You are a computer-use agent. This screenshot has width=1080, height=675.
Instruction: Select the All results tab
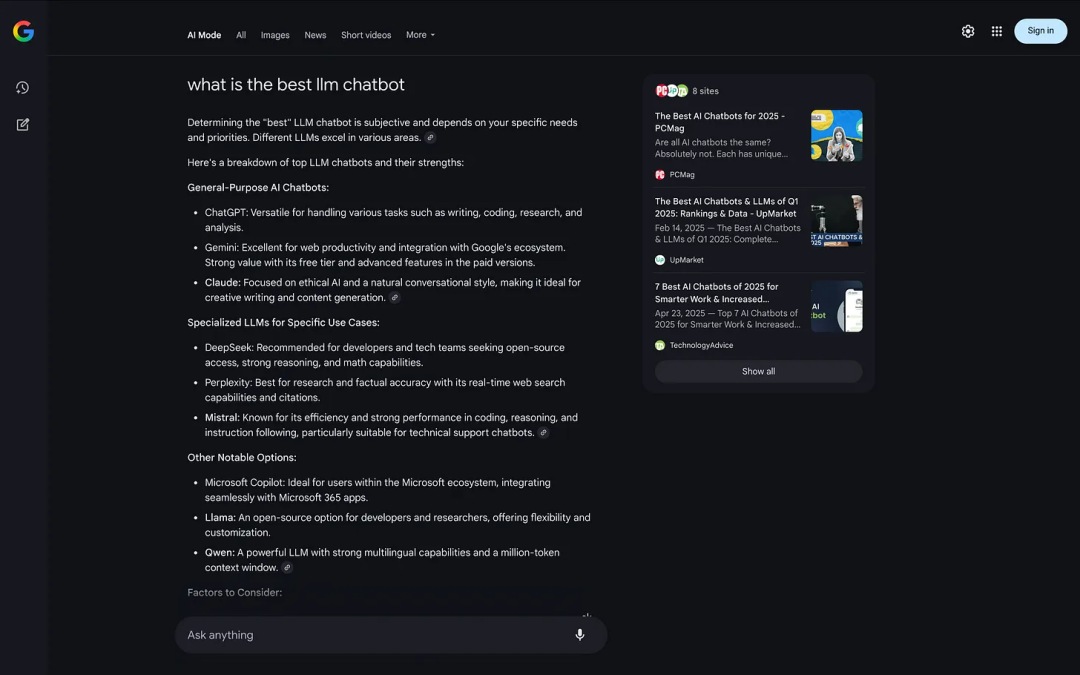(241, 35)
